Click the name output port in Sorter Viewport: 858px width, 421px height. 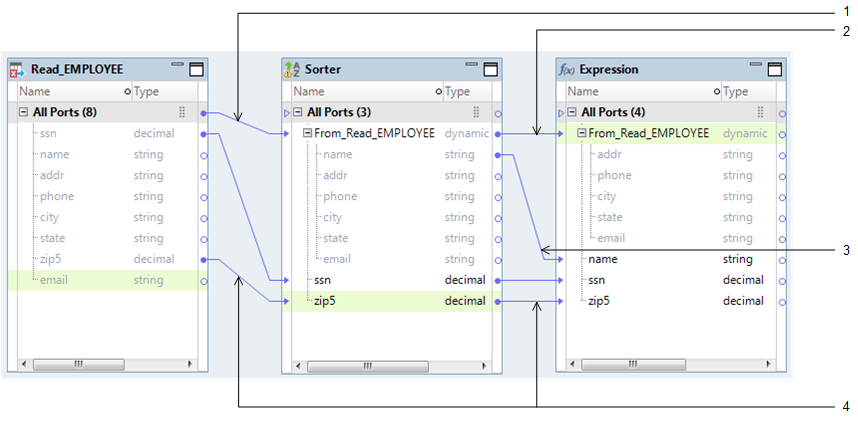[x=498, y=154]
